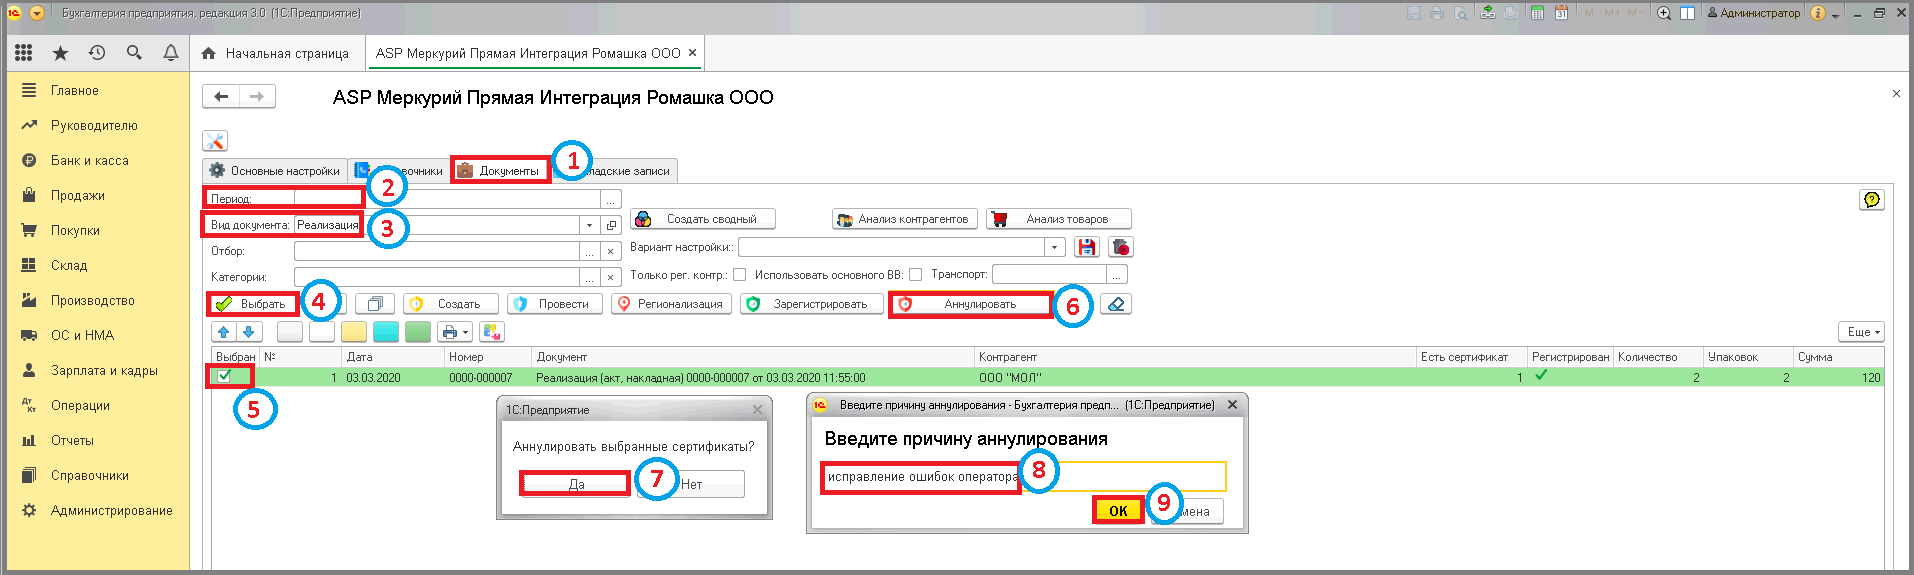Open the Еще dropdown menu
1914x575 pixels.
[x=1862, y=332]
